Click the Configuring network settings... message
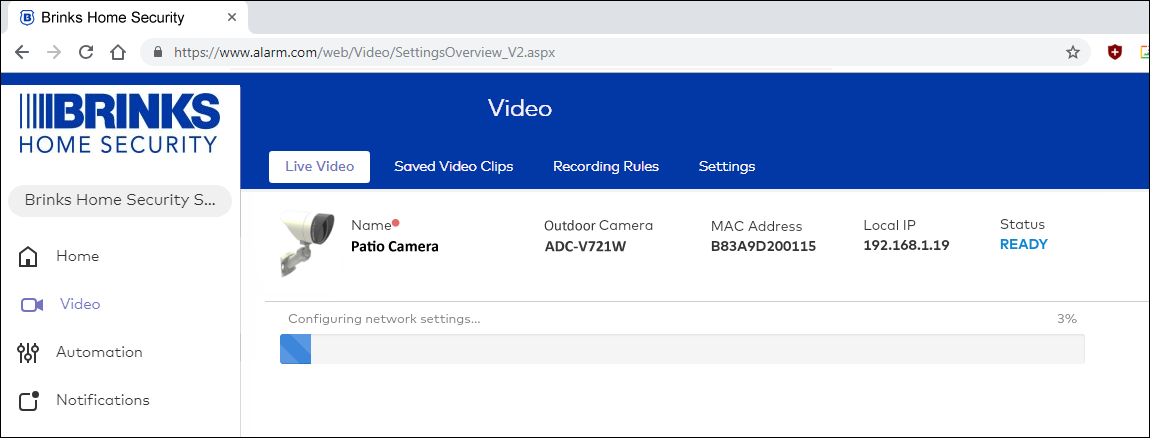 (x=384, y=319)
